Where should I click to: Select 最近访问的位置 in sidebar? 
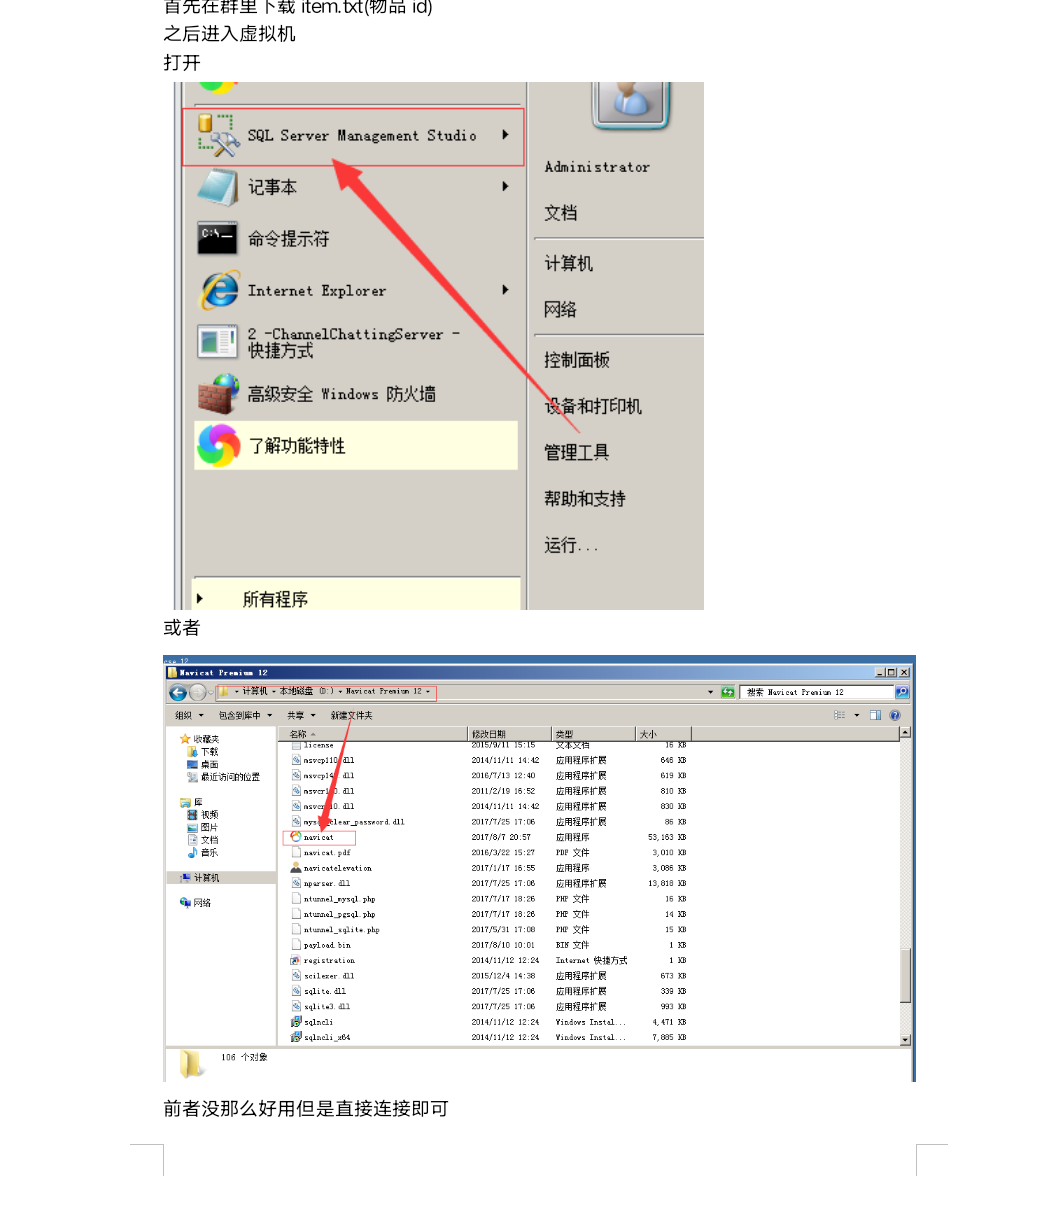tap(230, 777)
